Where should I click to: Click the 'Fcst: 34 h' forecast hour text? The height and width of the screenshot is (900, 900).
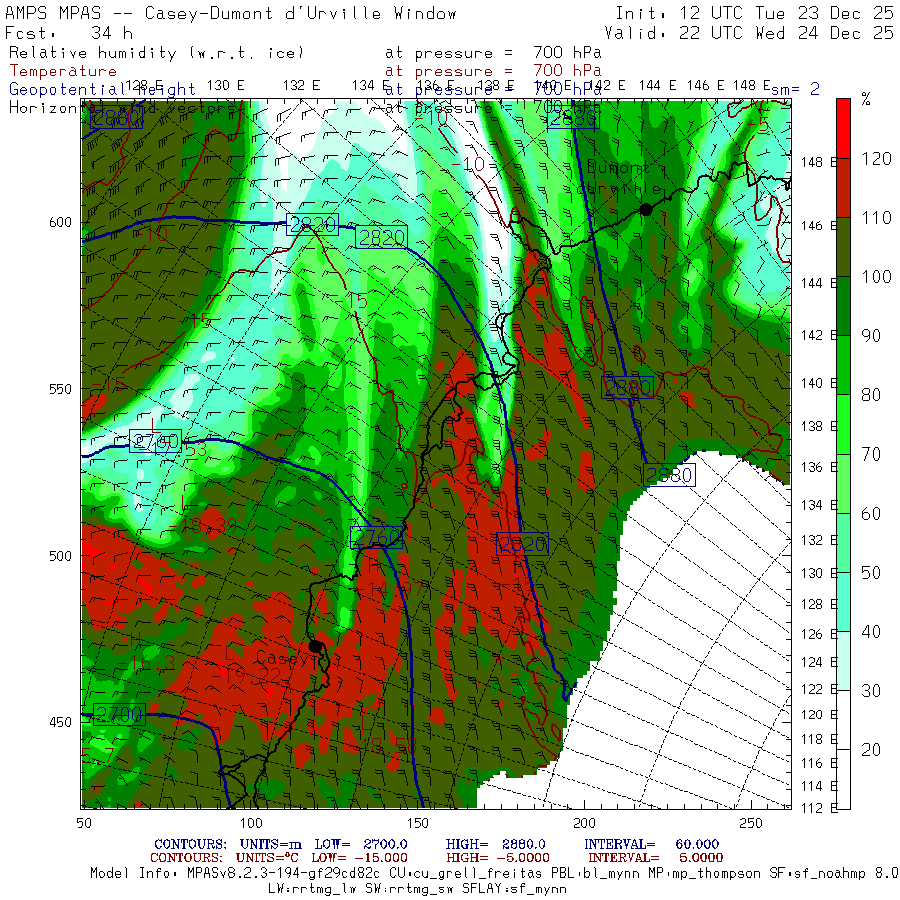tap(69, 33)
